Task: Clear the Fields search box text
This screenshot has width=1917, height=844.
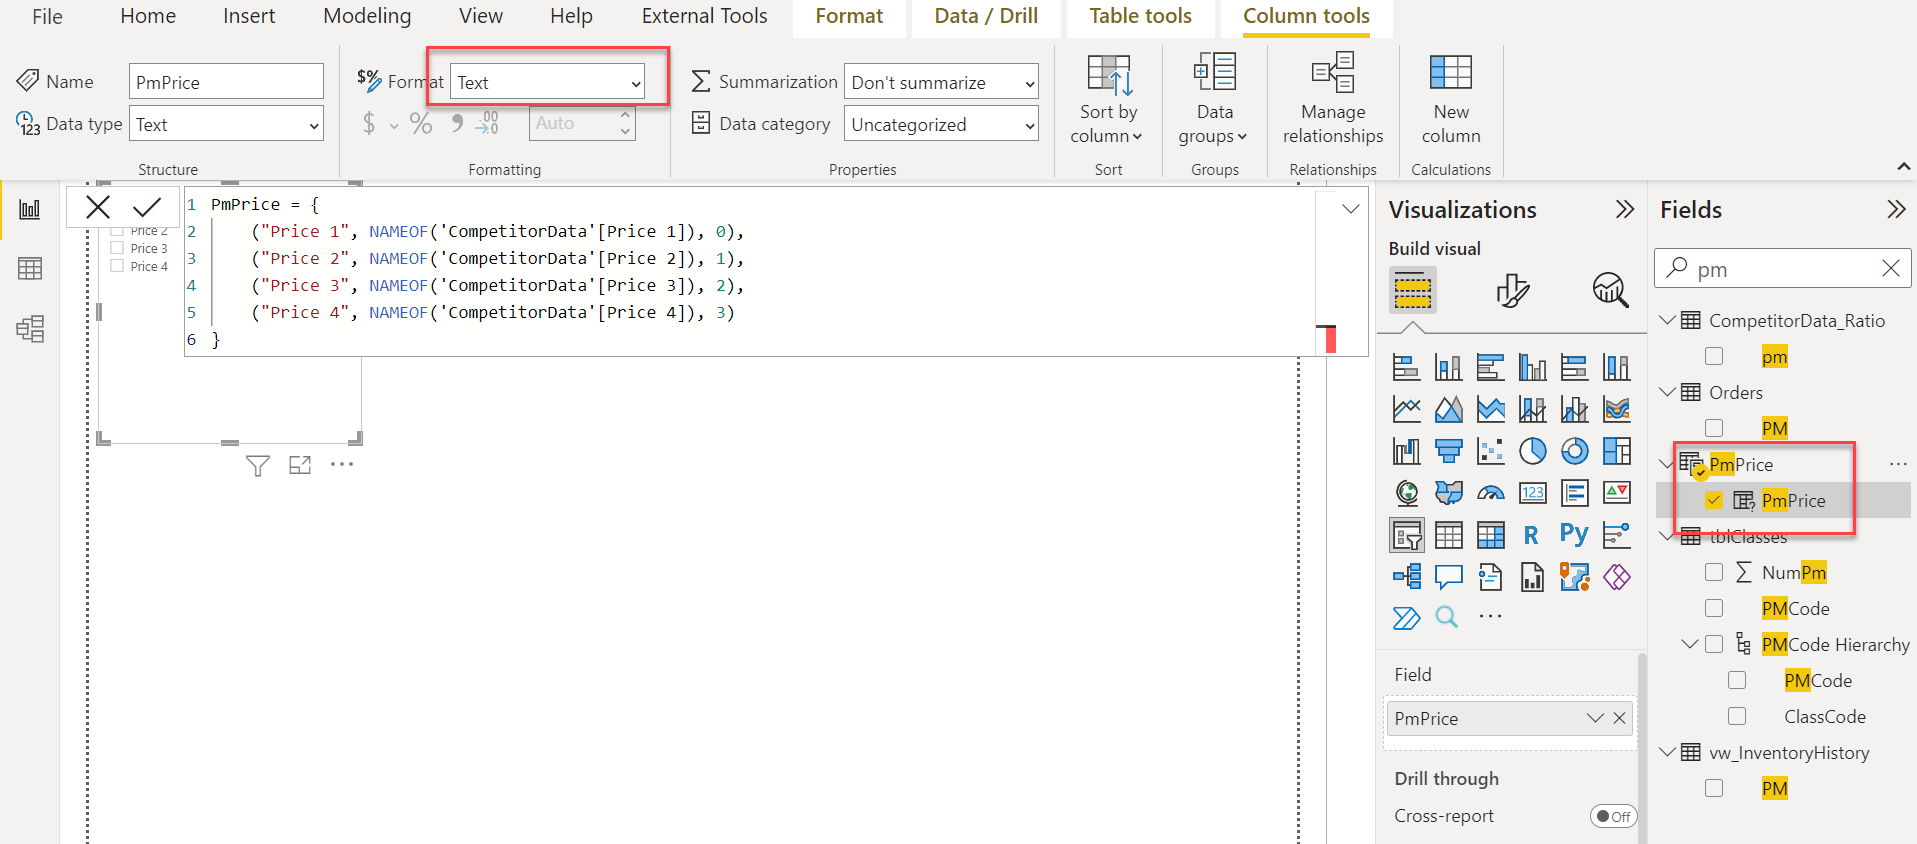Action: point(1890,268)
